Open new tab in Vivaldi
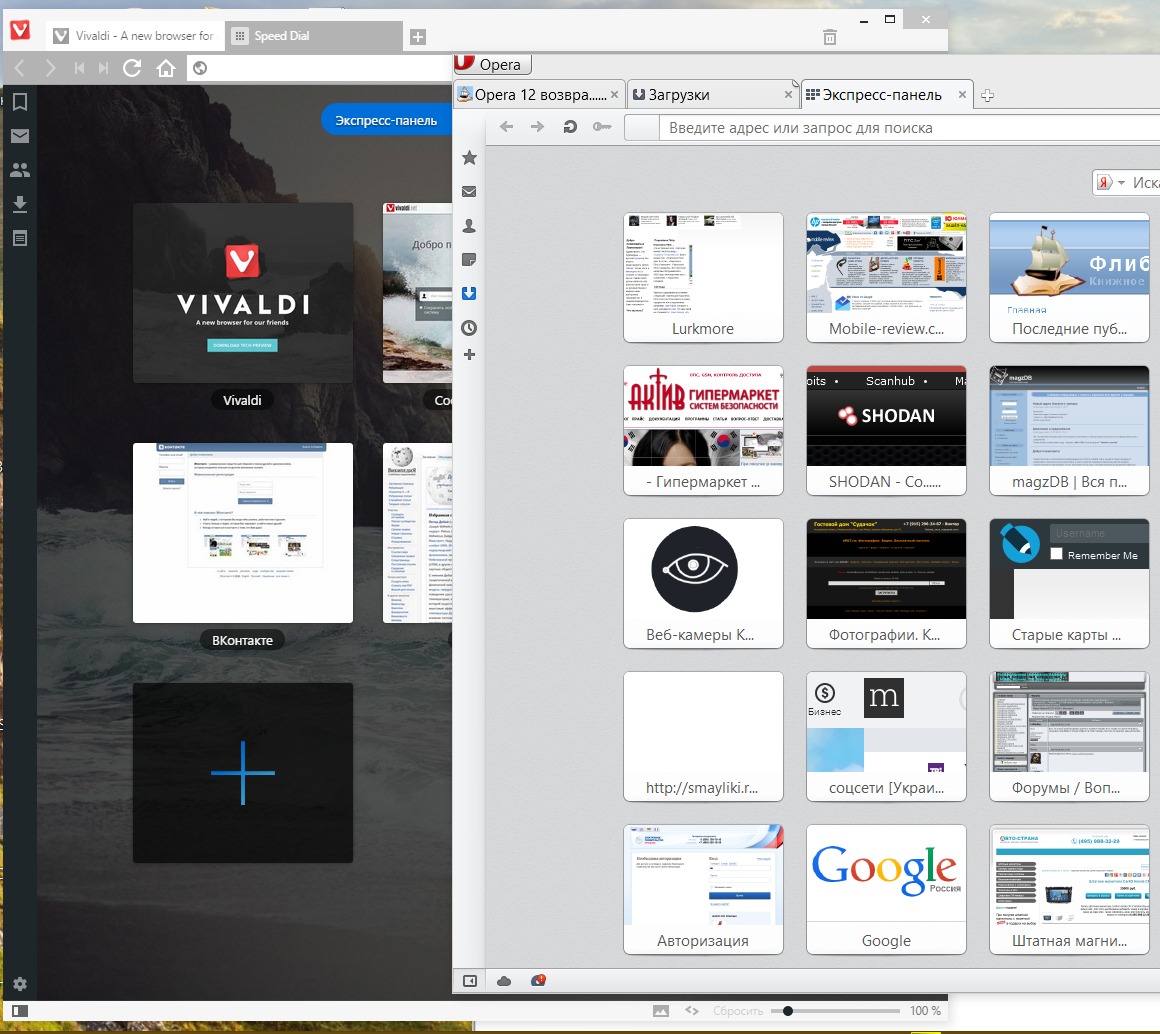 418,36
